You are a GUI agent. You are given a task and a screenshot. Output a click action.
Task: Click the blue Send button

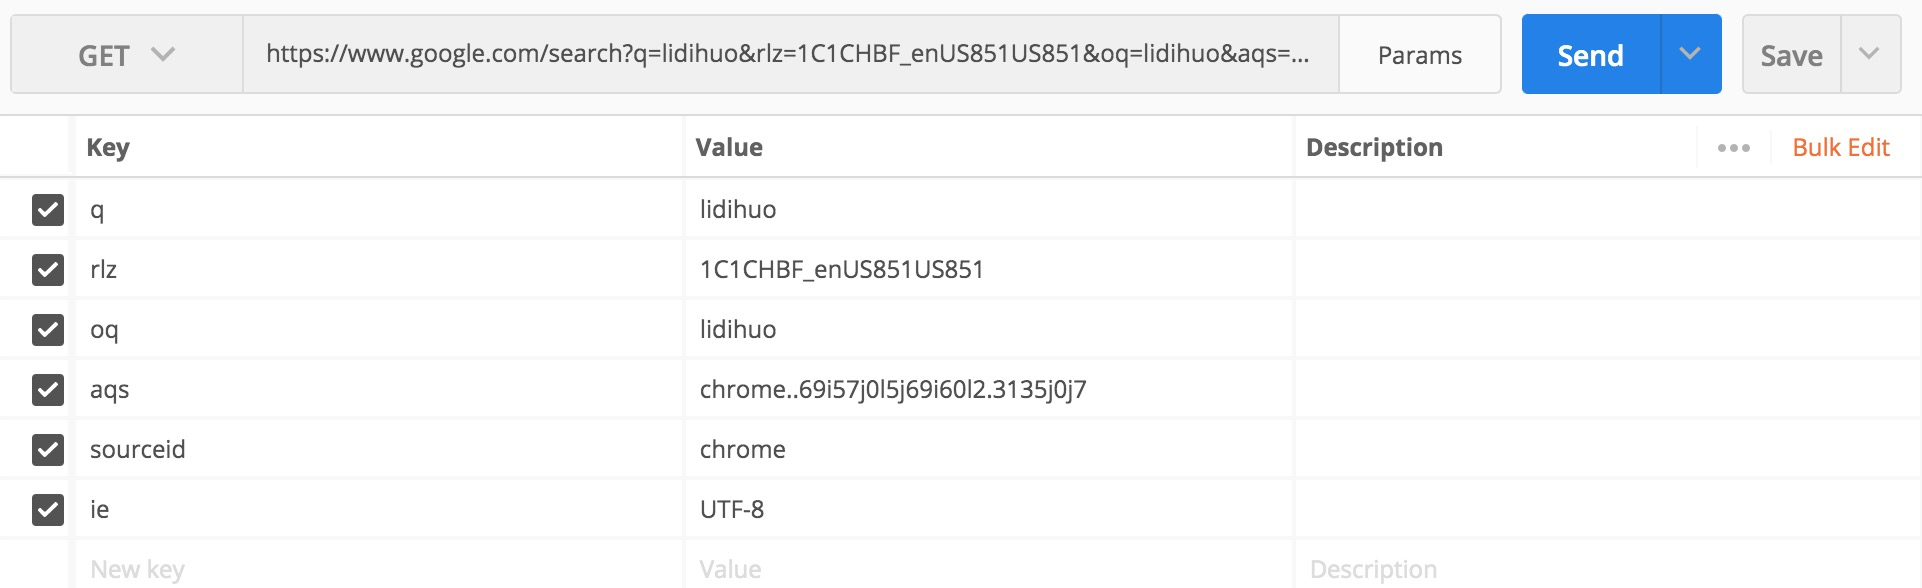pos(1591,55)
